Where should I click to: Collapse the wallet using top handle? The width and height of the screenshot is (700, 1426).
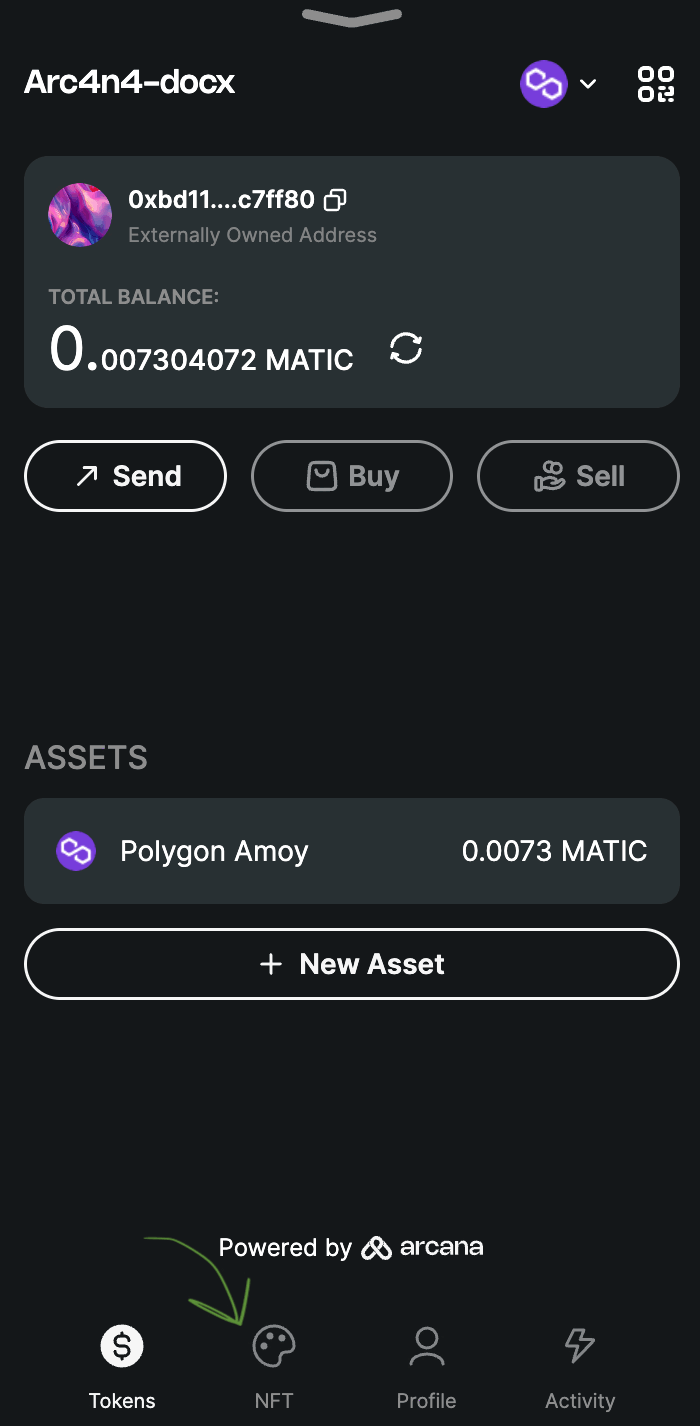[x=351, y=17]
